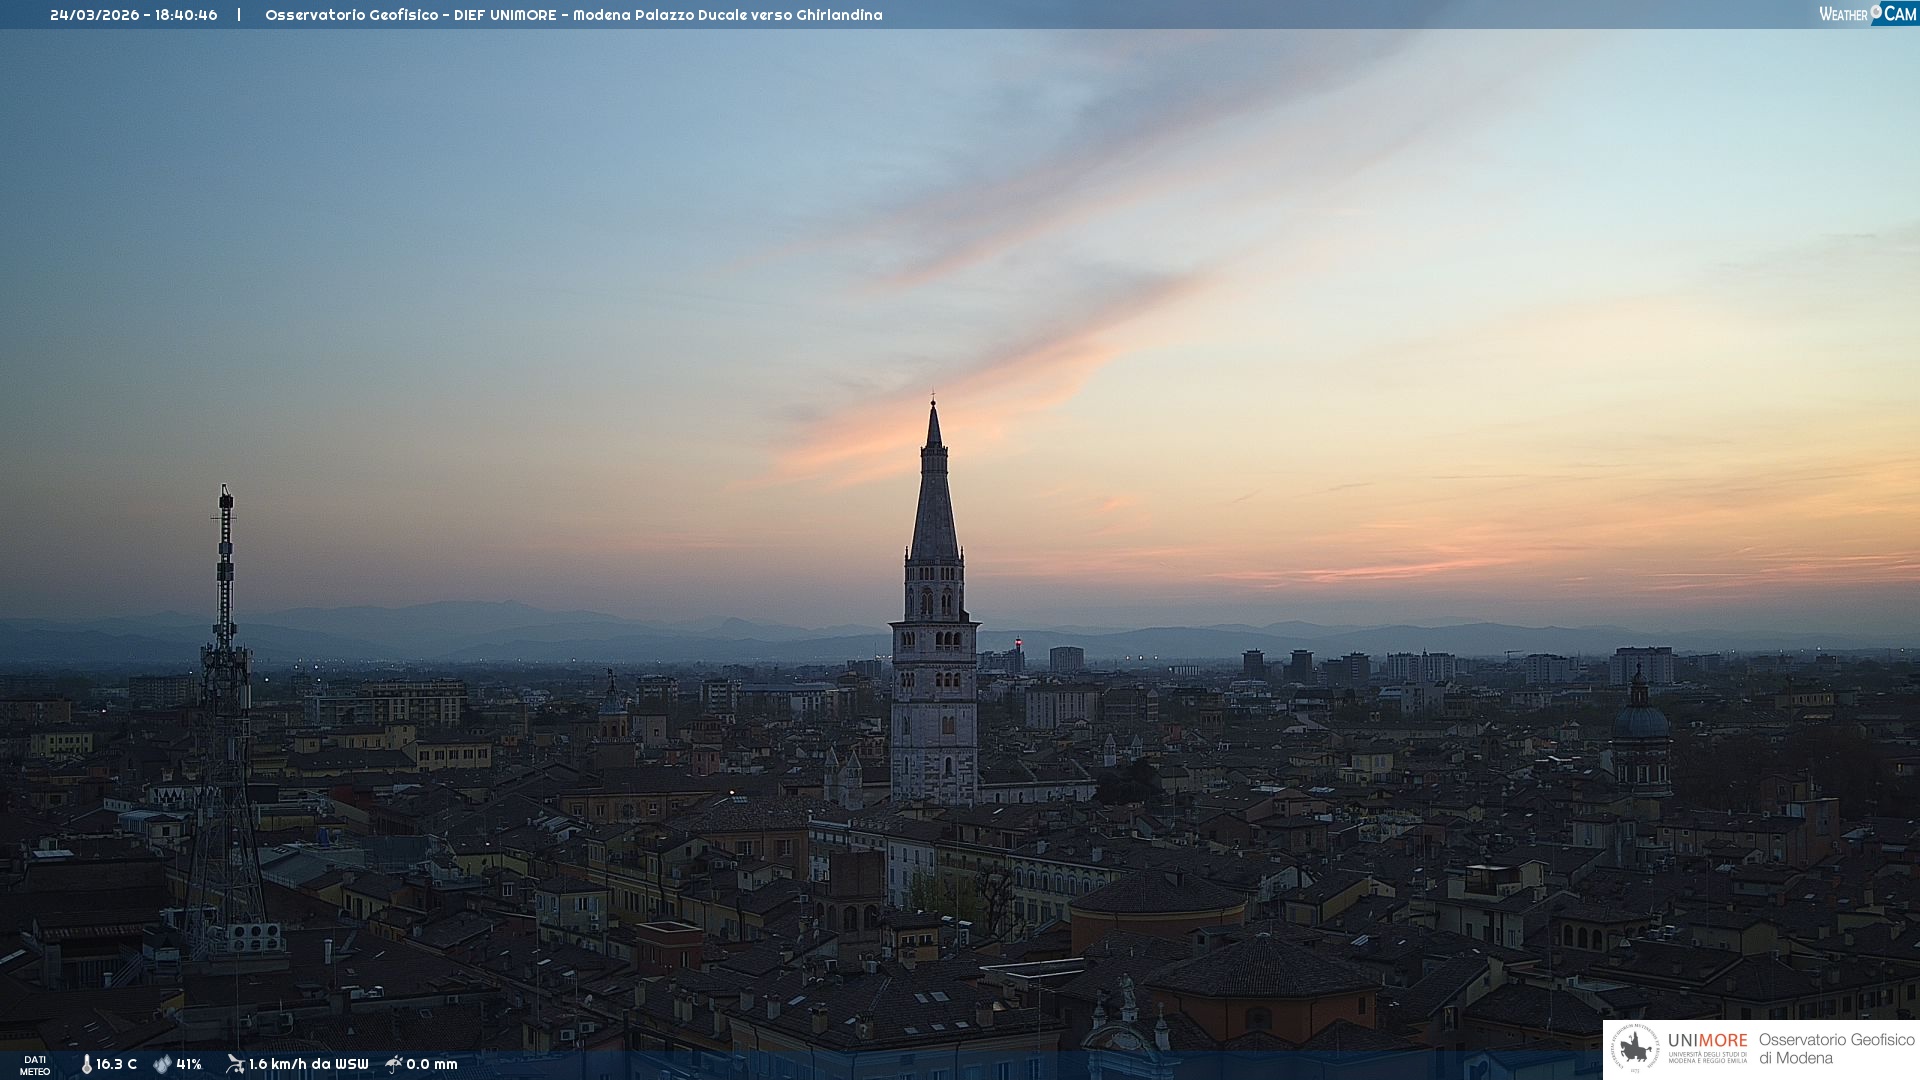Screen dimensions: 1920x1080
Task: Click the WeatherCam camera lens icon
Action: (1876, 11)
